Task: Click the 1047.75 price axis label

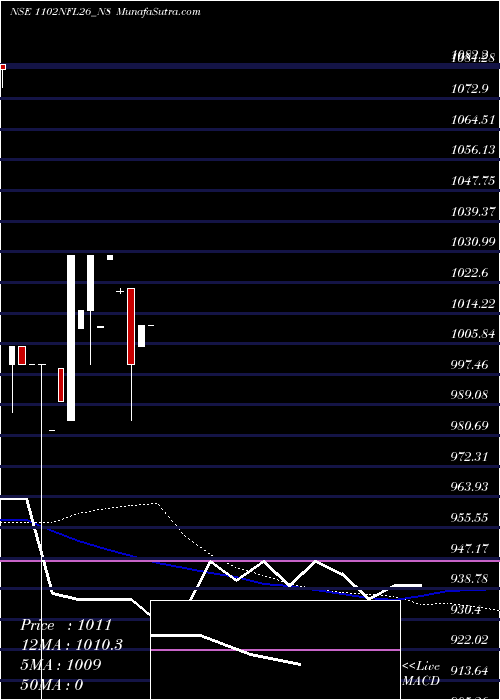Action: 474,180
